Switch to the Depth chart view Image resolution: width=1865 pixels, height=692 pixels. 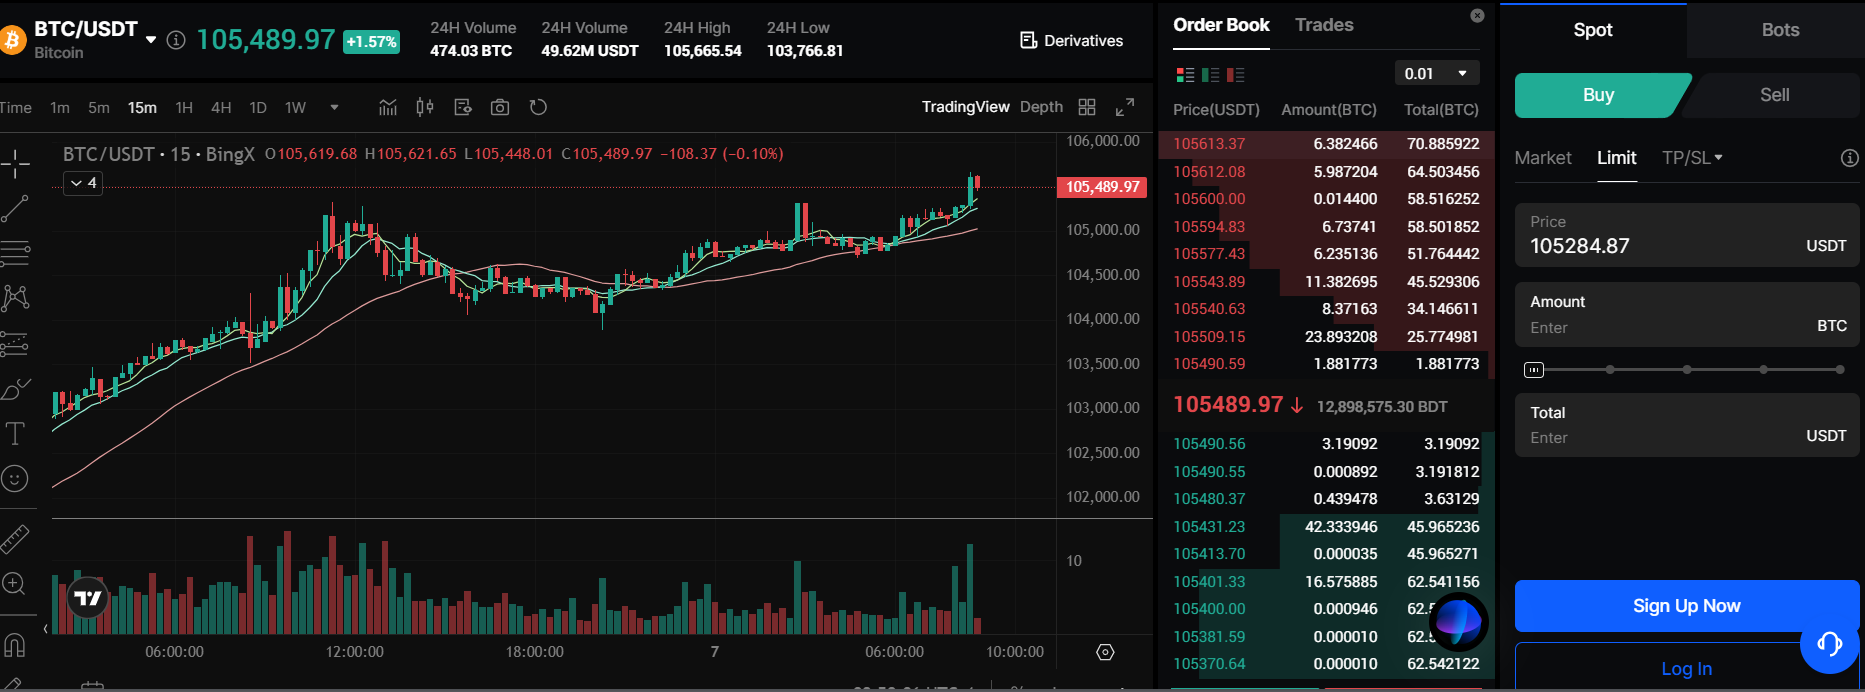1041,107
